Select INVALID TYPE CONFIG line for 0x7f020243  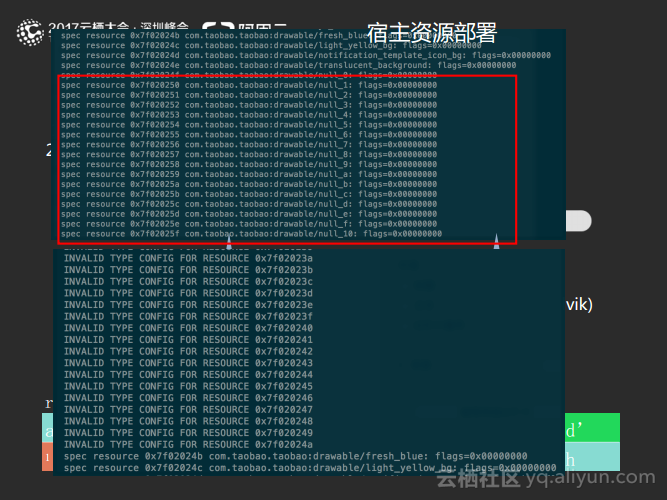[x=188, y=363]
